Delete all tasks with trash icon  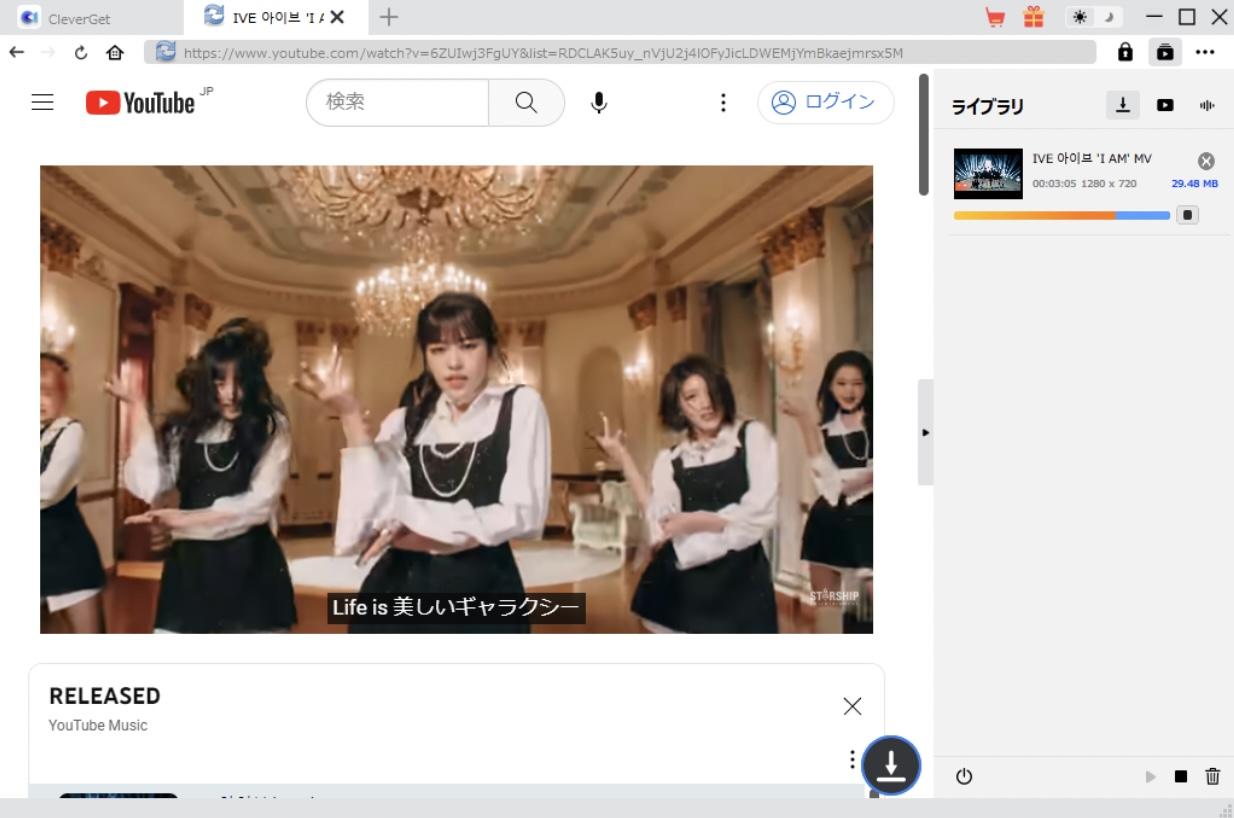pyautogui.click(x=1213, y=776)
